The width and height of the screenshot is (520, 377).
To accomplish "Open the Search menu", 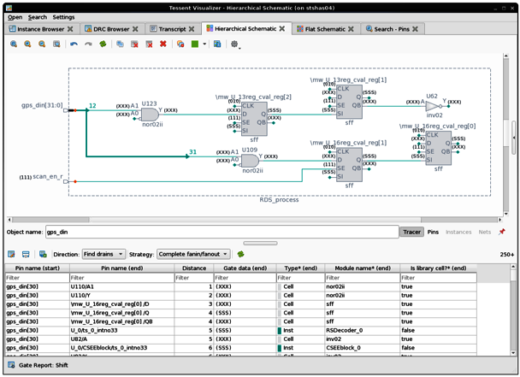I will pyautogui.click(x=37, y=17).
